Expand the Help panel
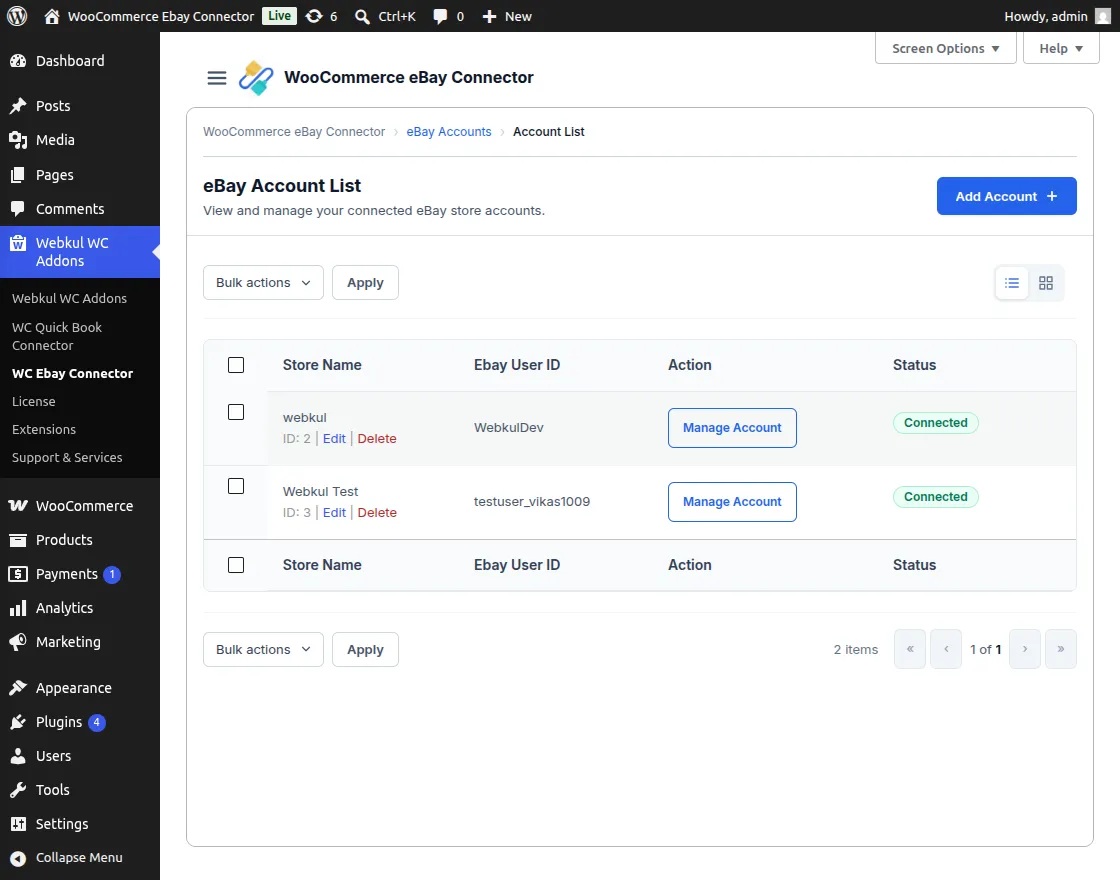This screenshot has height=880, width=1120. 1061,49
